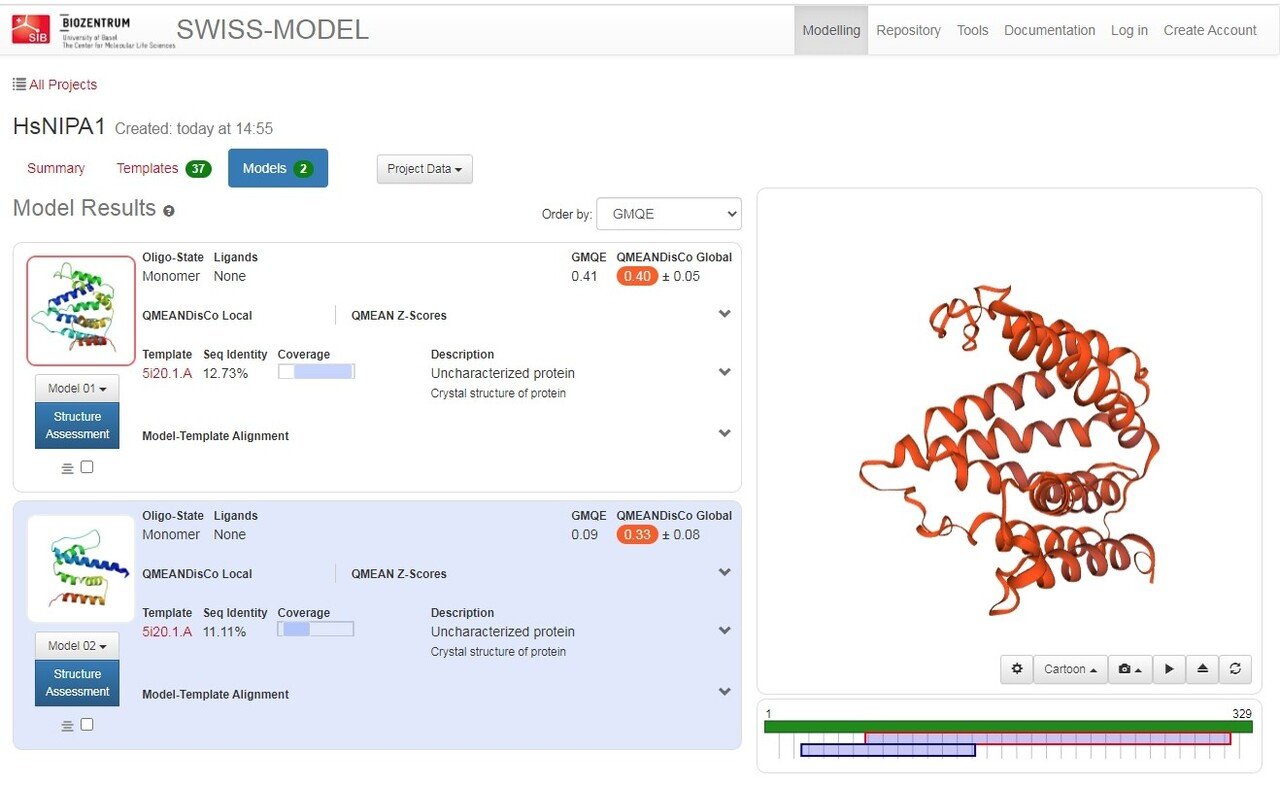The image size is (1280, 786).
Task: Click the alignment icon under Model 01
Action: coord(67,468)
